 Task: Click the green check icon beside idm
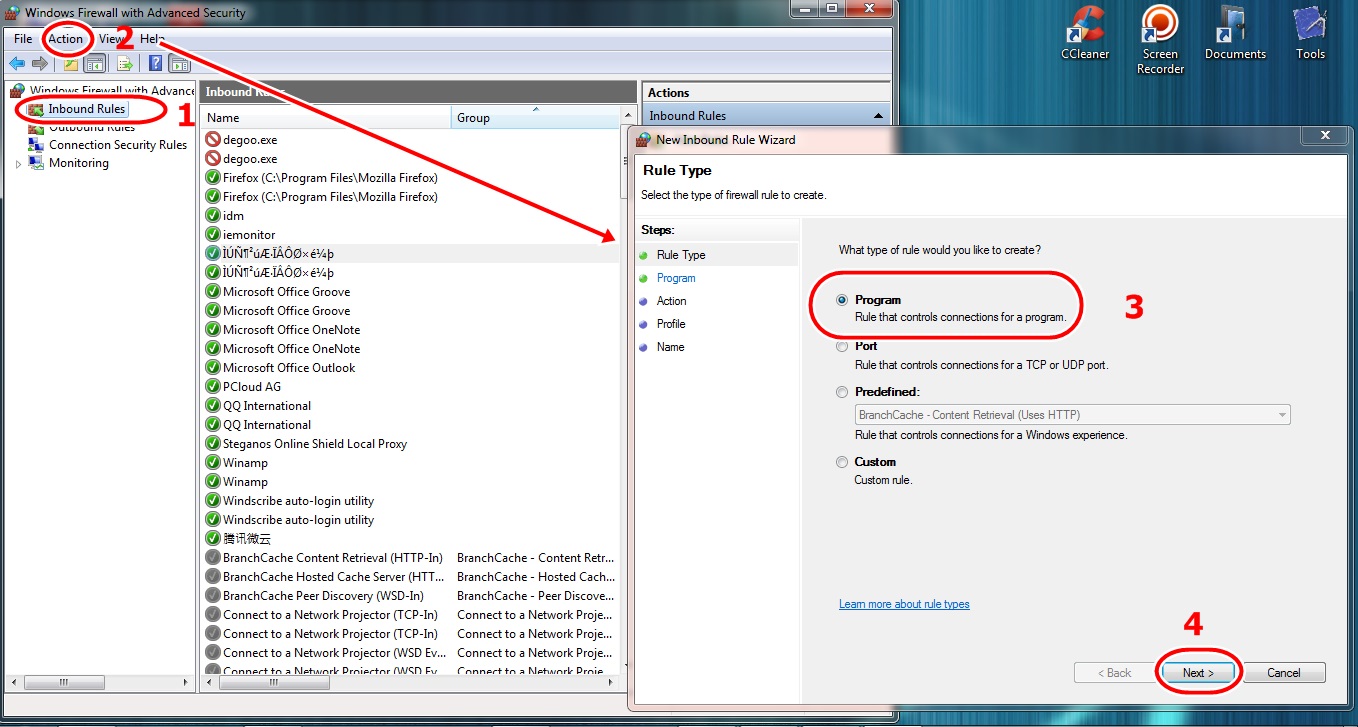point(212,216)
